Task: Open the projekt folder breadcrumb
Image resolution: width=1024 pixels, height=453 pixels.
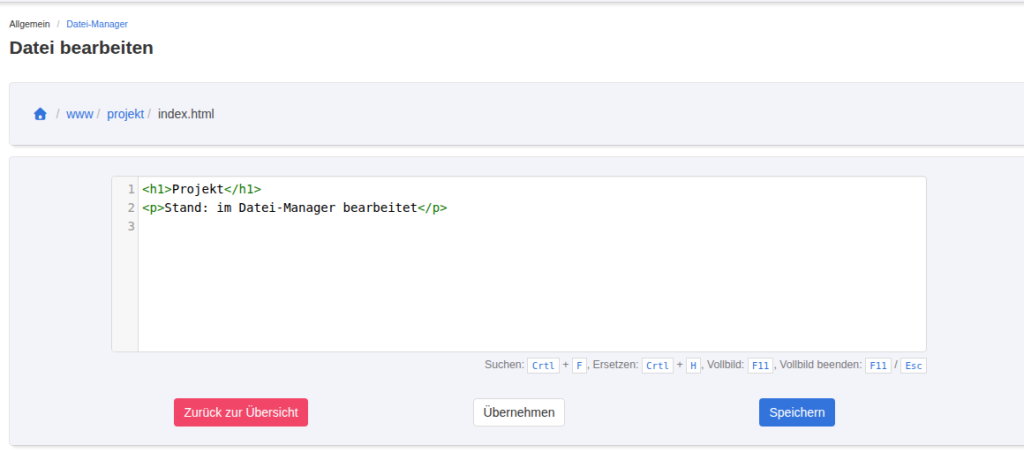Action: coord(125,114)
